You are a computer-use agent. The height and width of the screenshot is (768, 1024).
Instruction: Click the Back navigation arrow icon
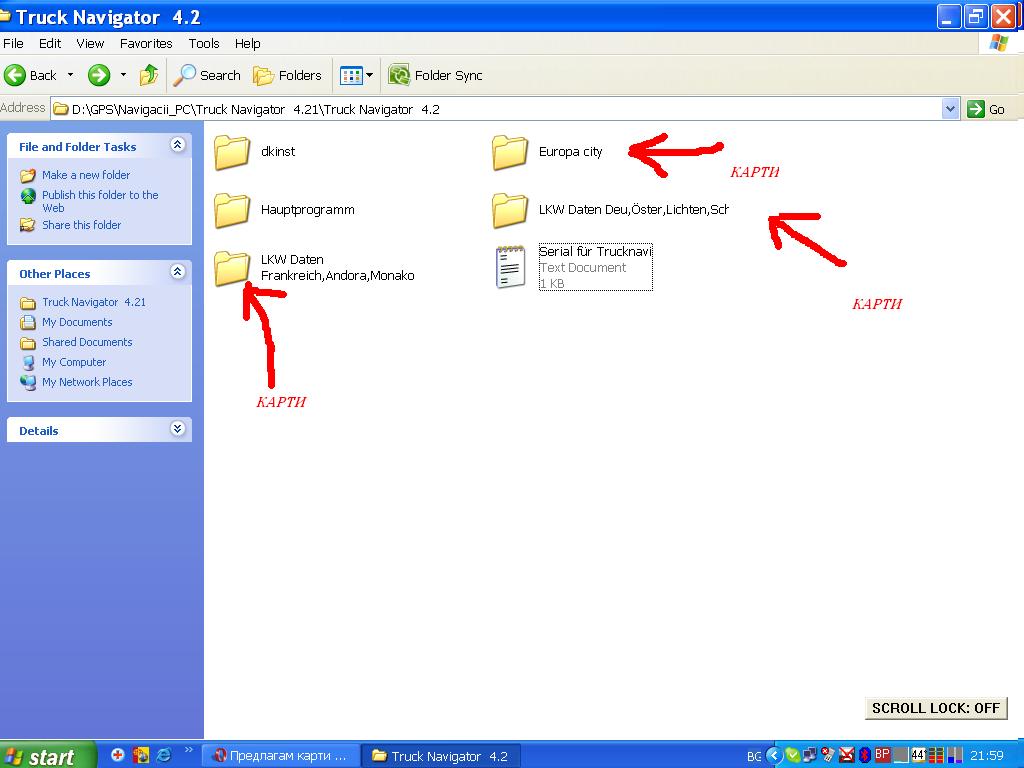tap(14, 75)
